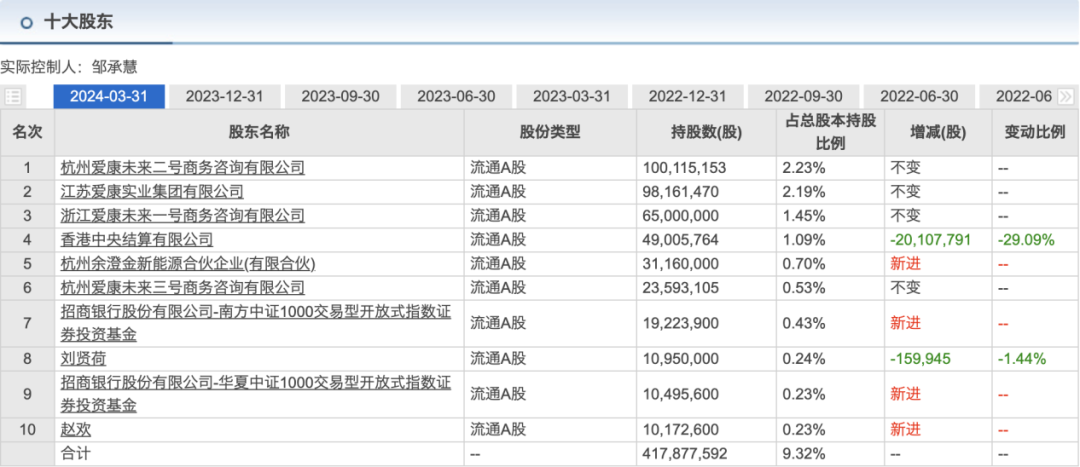Open the 2022-09-30 tab
The width and height of the screenshot is (1080, 467).
(x=803, y=97)
